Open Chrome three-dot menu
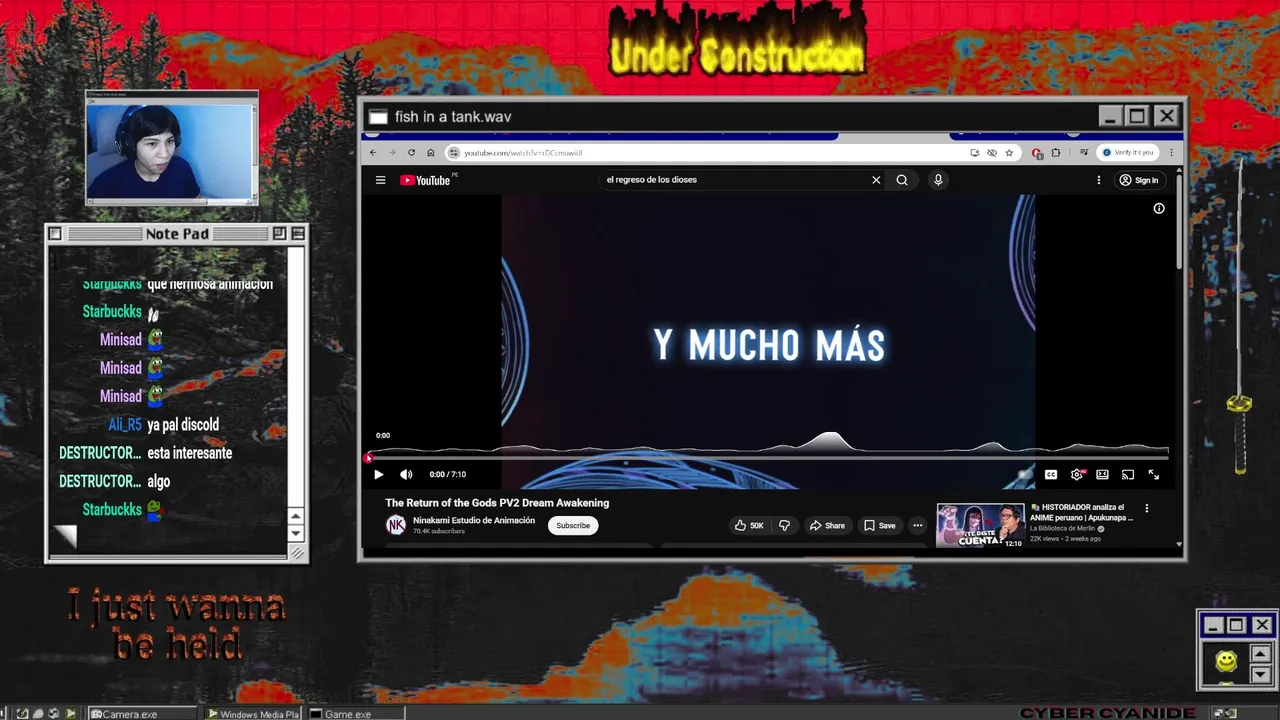This screenshot has height=720, width=1280. pyautogui.click(x=1171, y=153)
